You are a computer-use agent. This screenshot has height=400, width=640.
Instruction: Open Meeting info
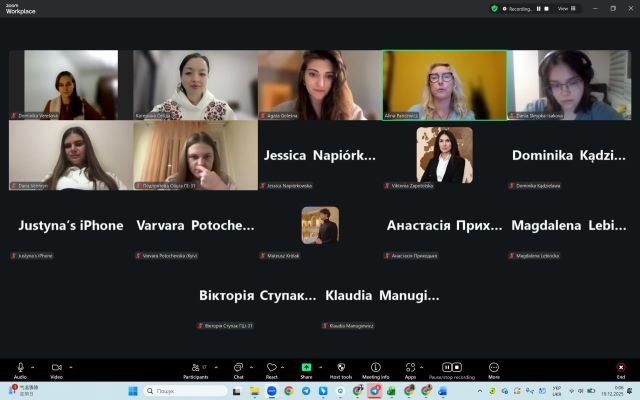click(x=376, y=367)
